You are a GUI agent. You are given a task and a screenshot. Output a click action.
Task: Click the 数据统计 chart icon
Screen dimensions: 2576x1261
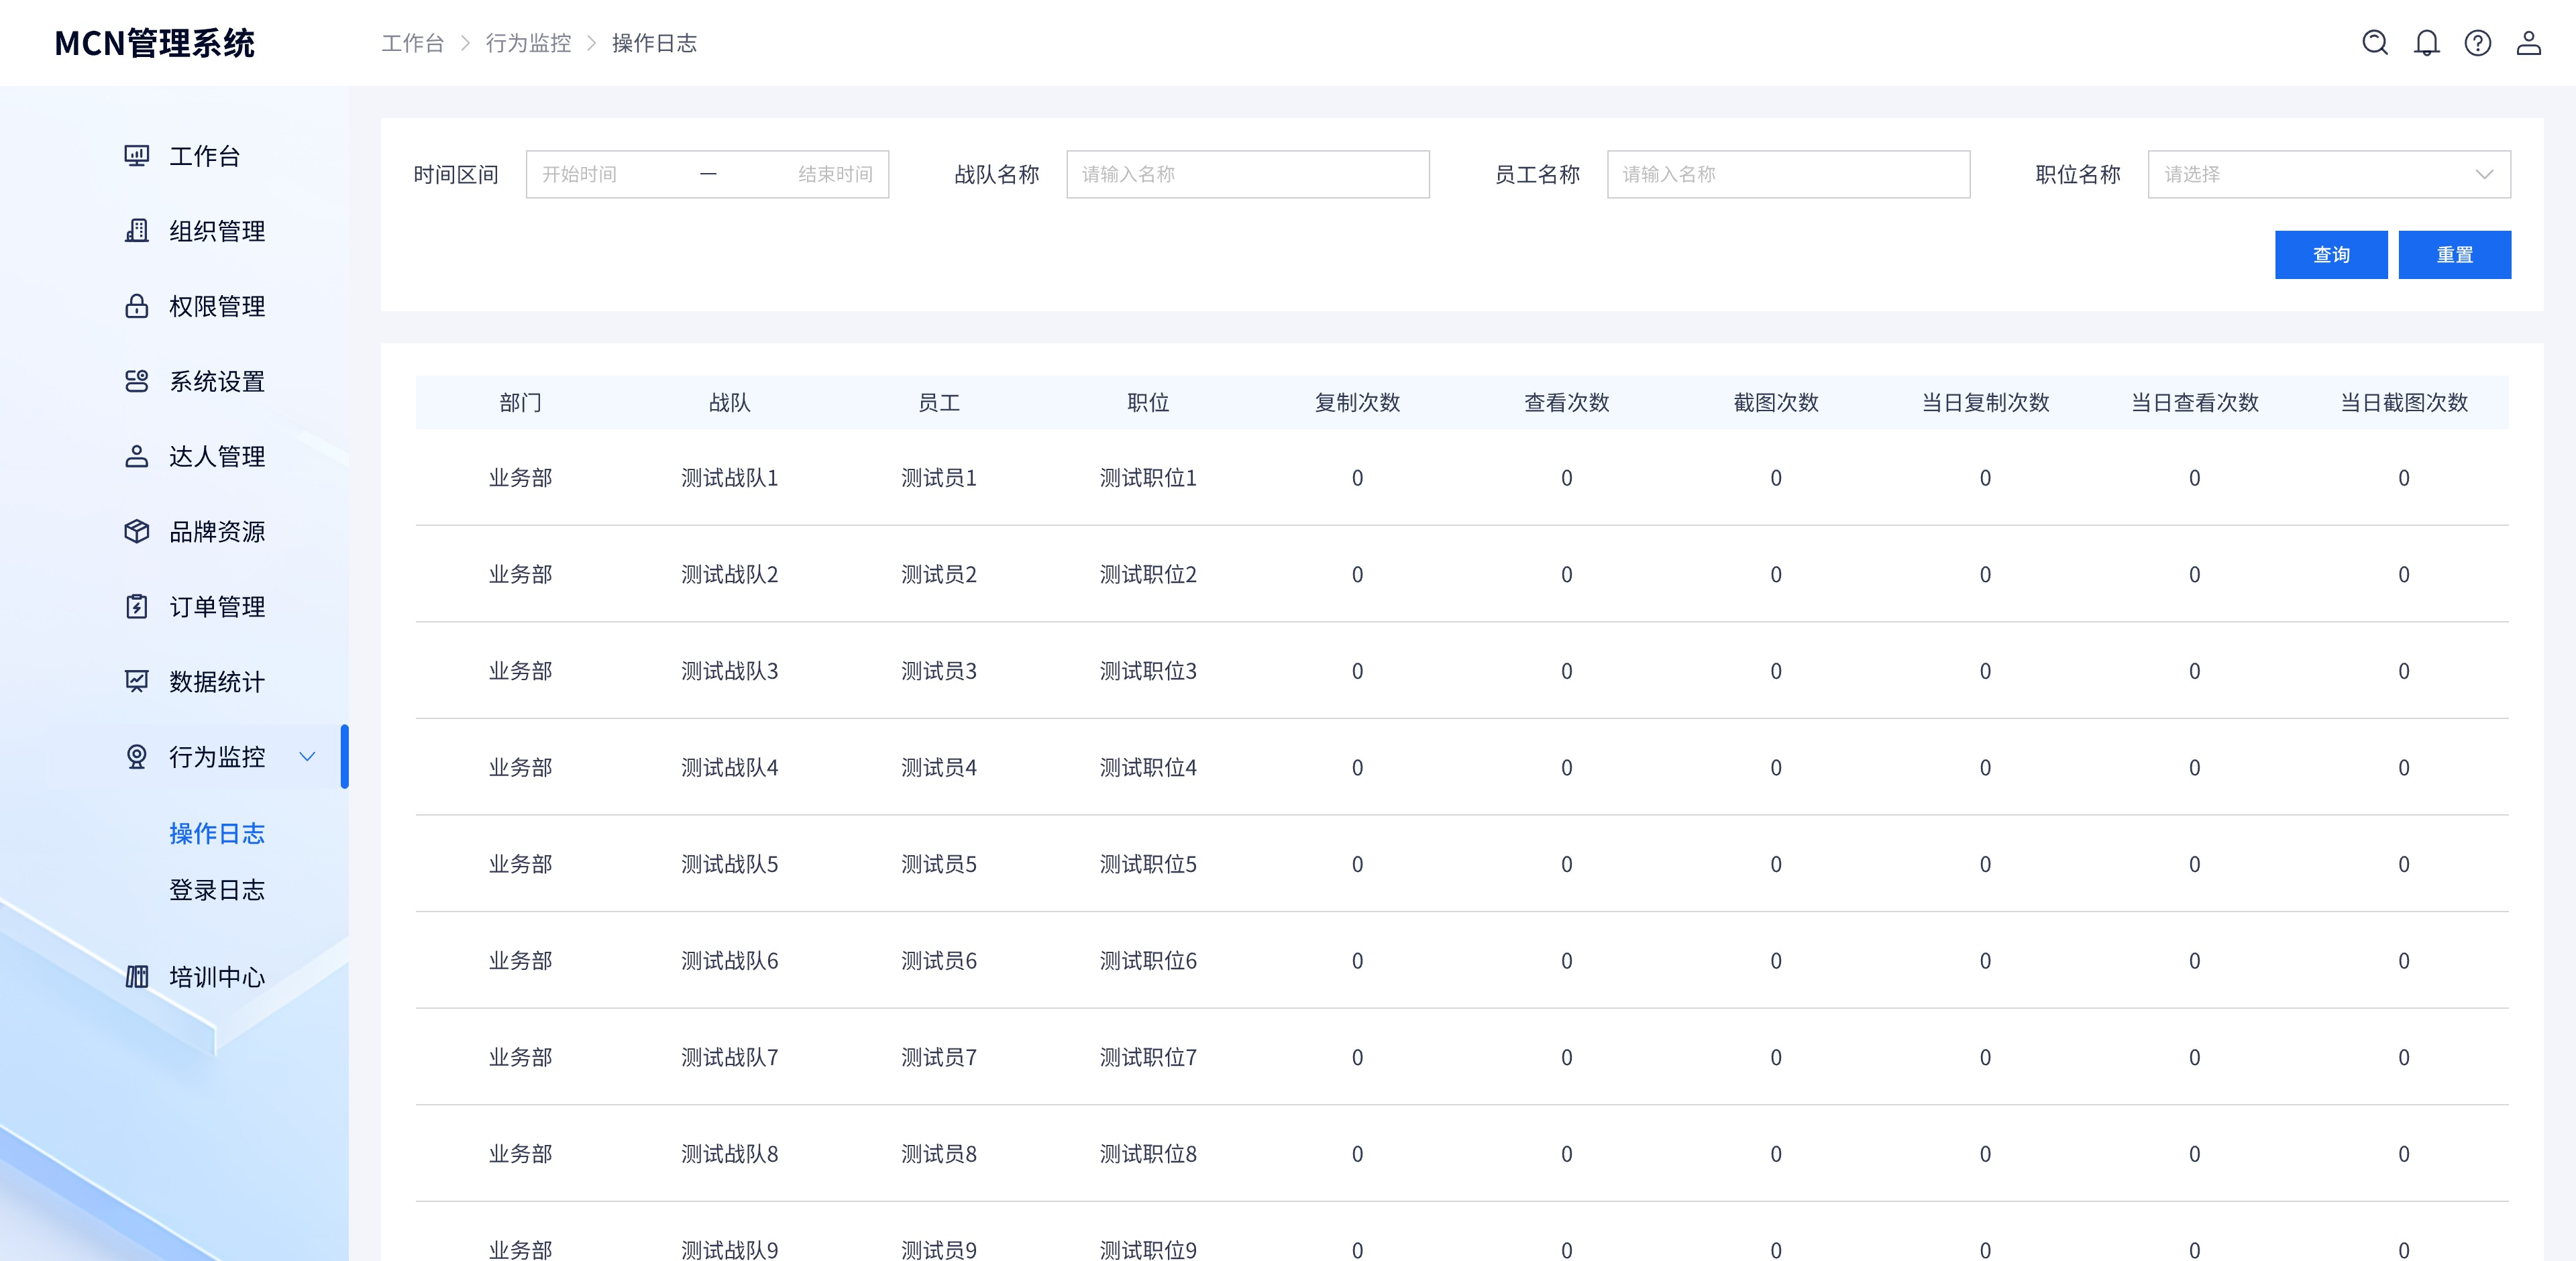tap(137, 681)
